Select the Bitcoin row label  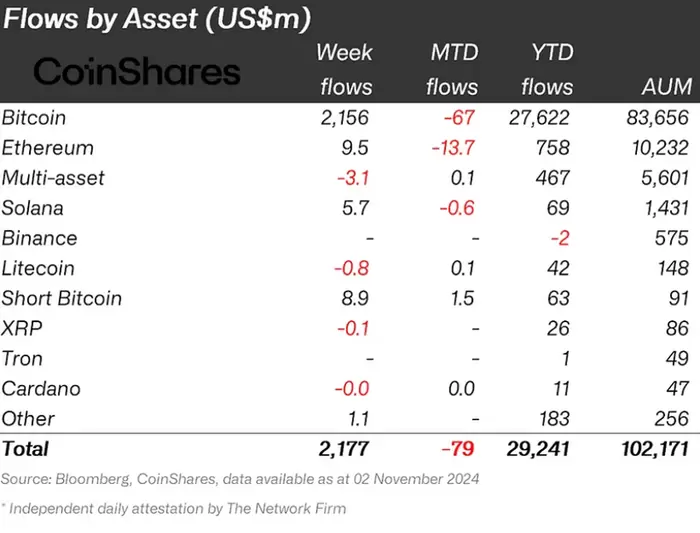(x=35, y=117)
